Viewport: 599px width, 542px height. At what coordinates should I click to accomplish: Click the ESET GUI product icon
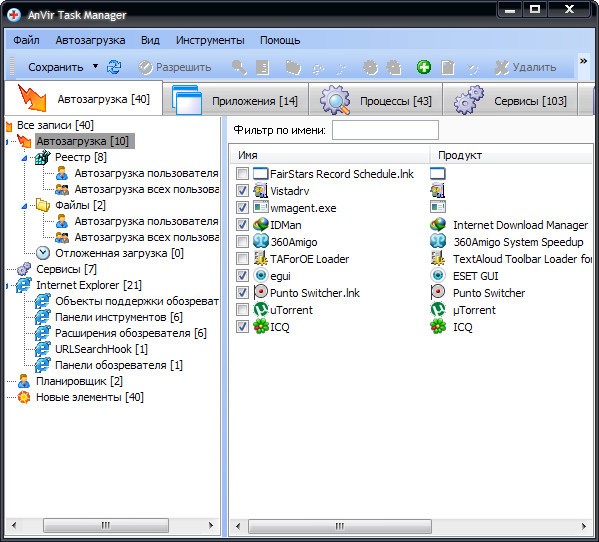(x=438, y=275)
